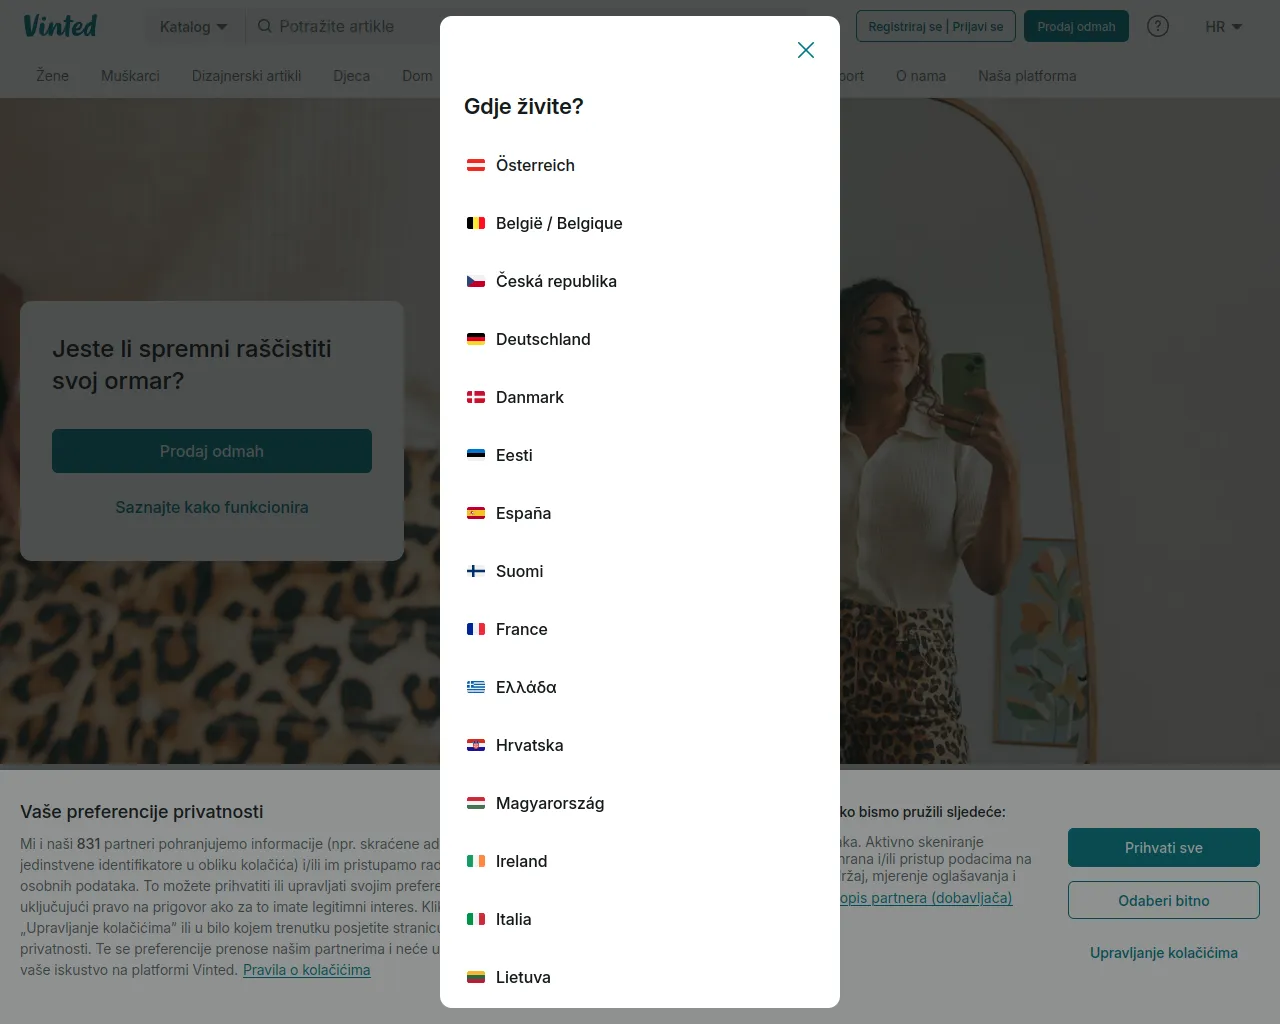The image size is (1280, 1024).
Task: Select the Greek flag icon
Action: click(x=476, y=687)
